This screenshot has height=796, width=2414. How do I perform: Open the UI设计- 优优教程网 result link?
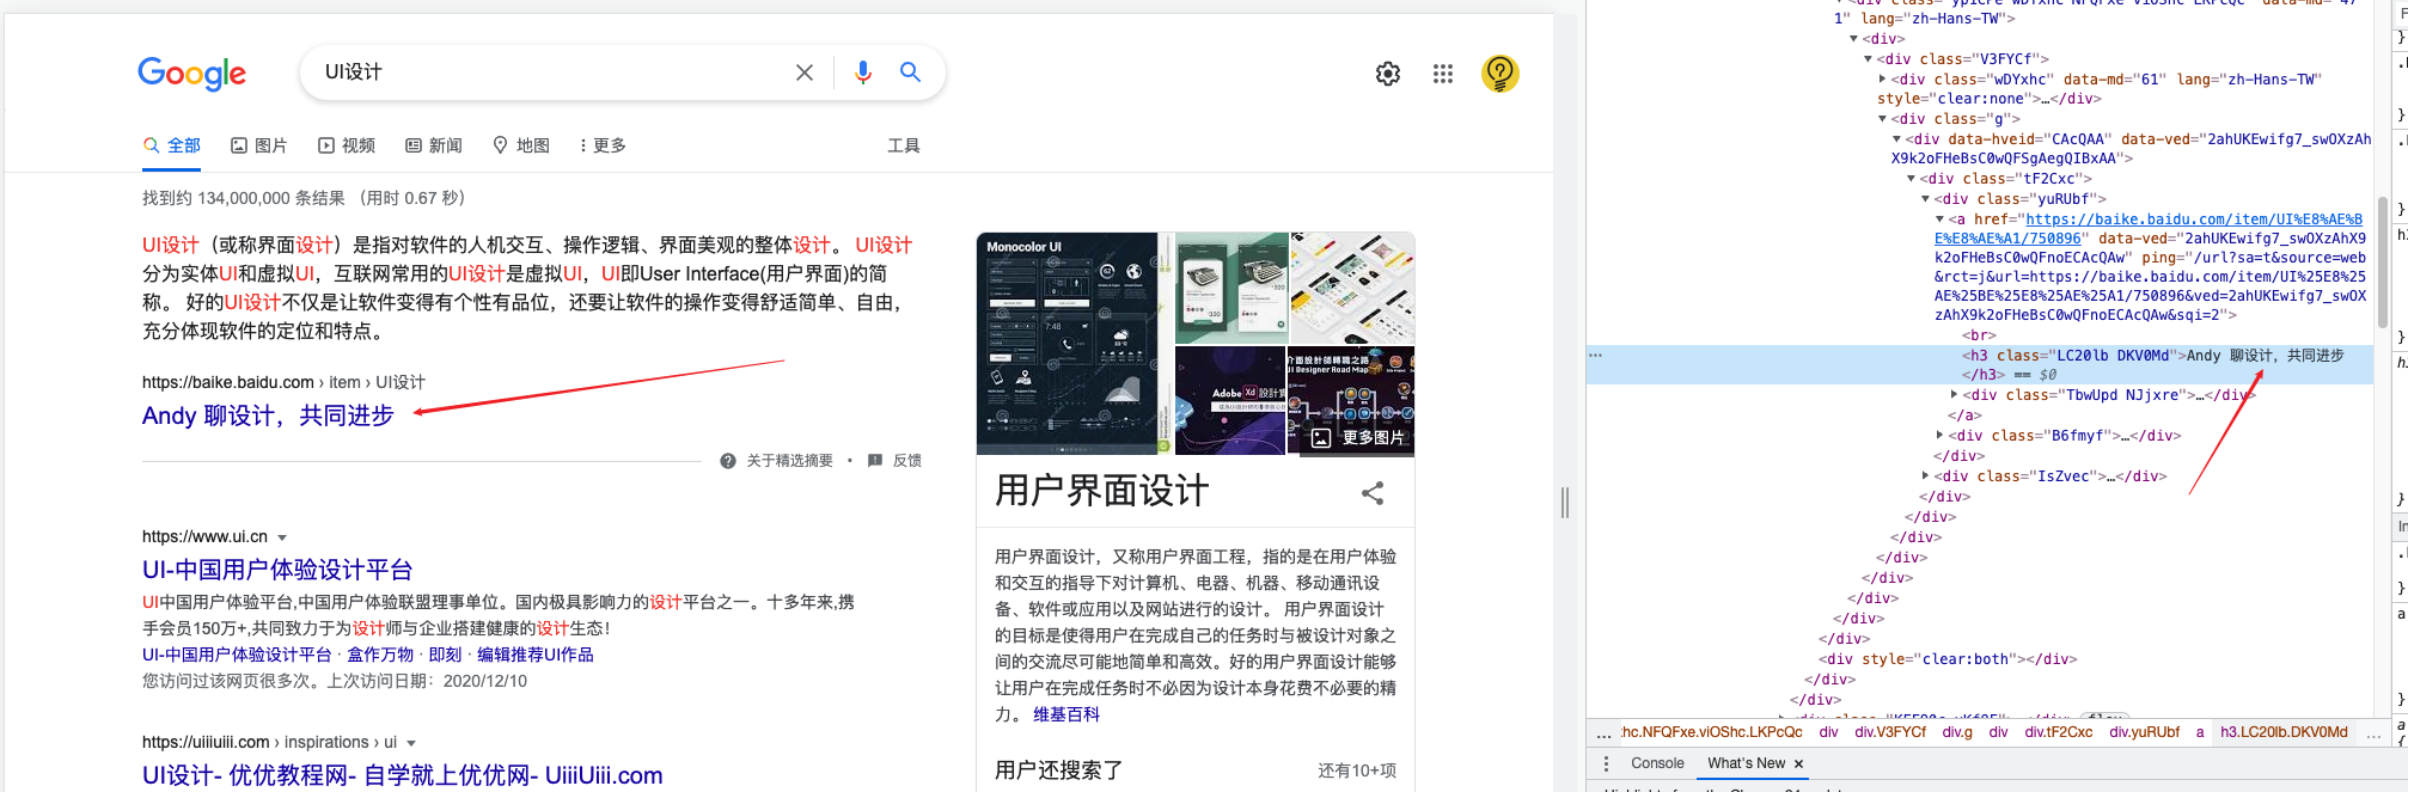[402, 776]
